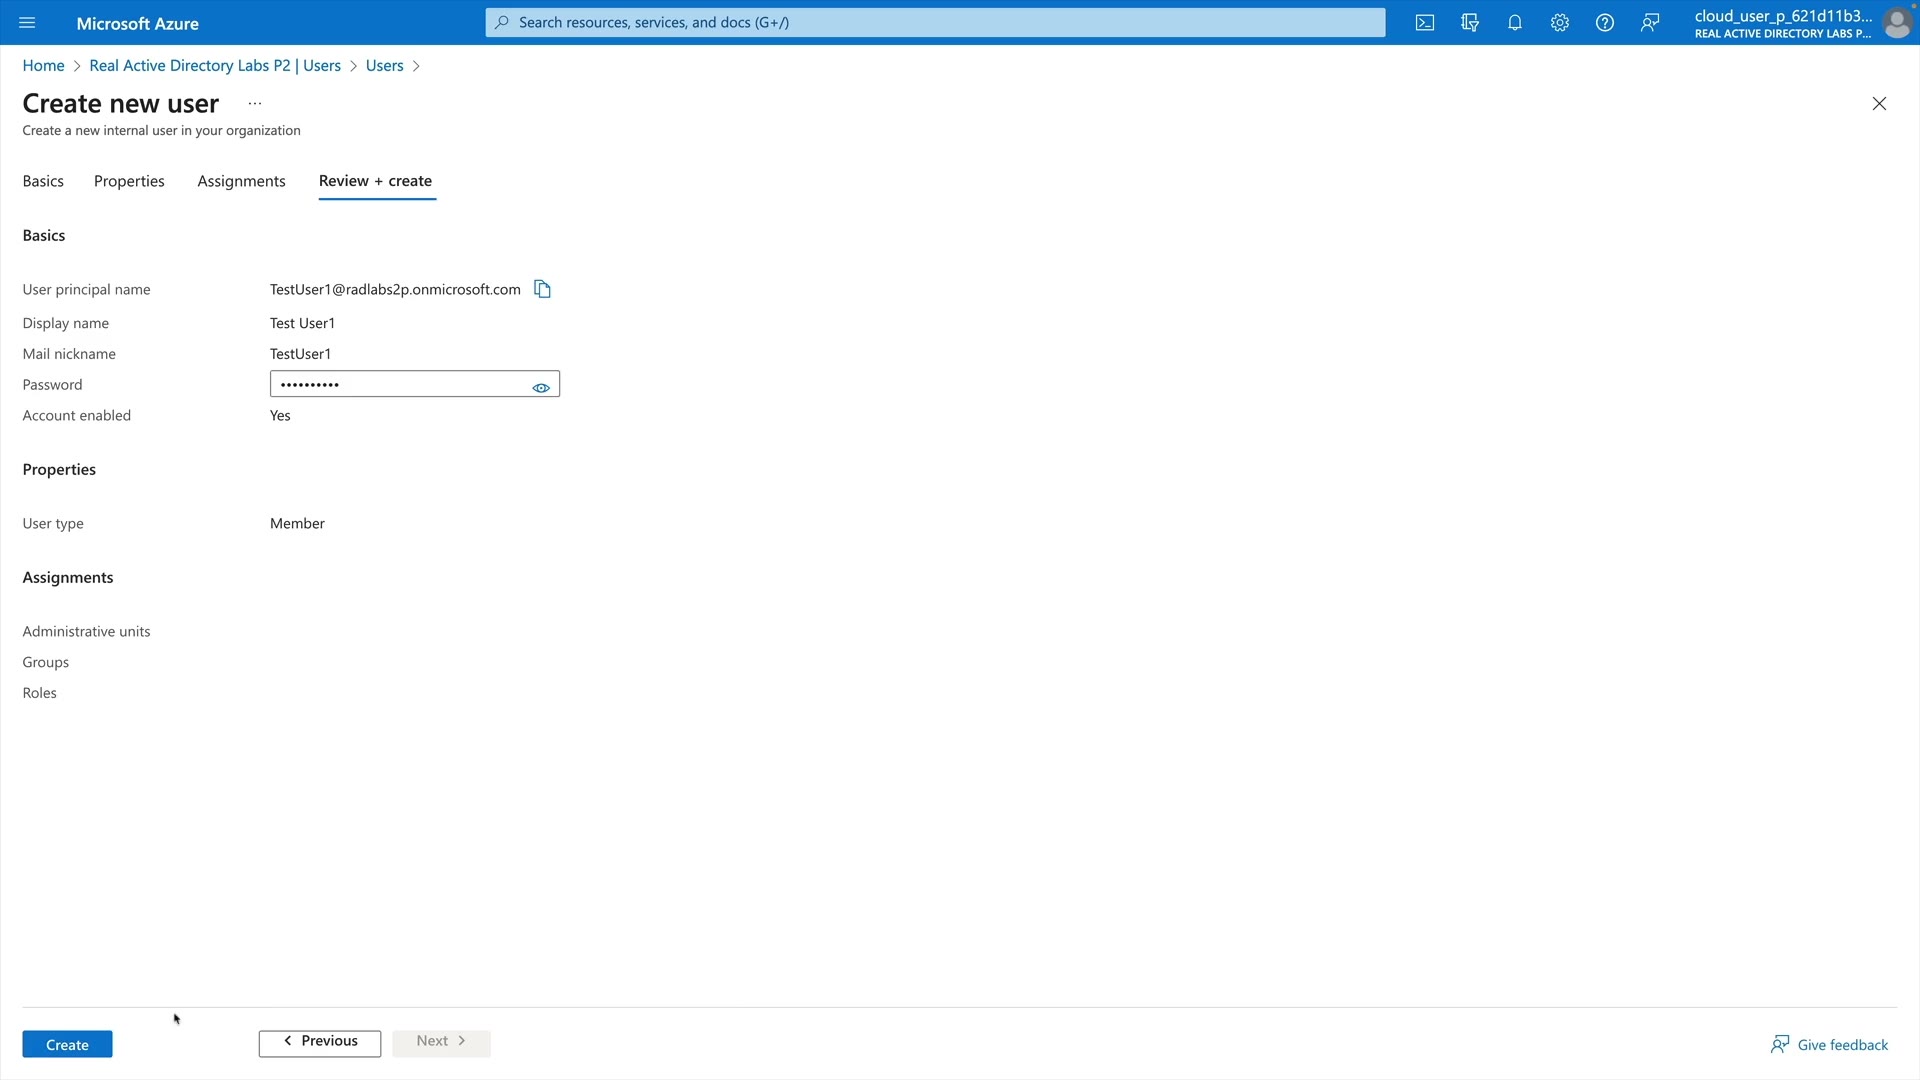1920x1080 pixels.
Task: Open portal settings gear
Action: (1560, 23)
